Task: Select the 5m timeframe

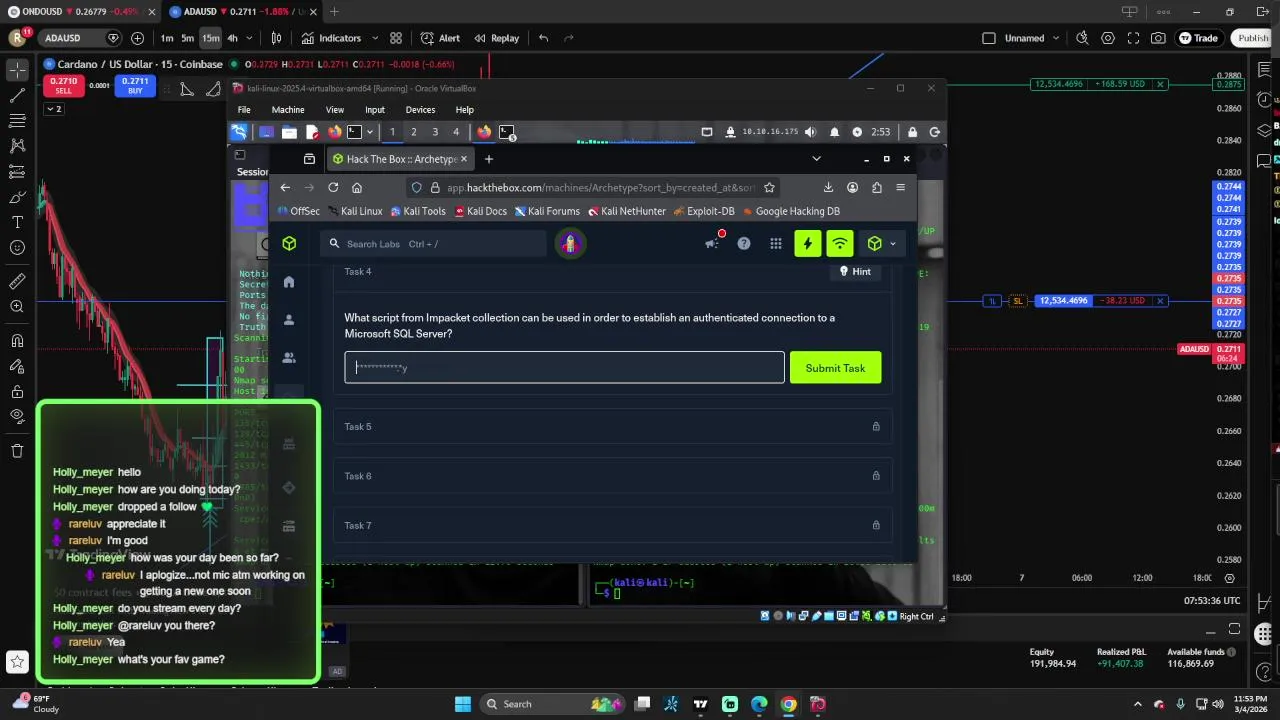Action: (187, 38)
